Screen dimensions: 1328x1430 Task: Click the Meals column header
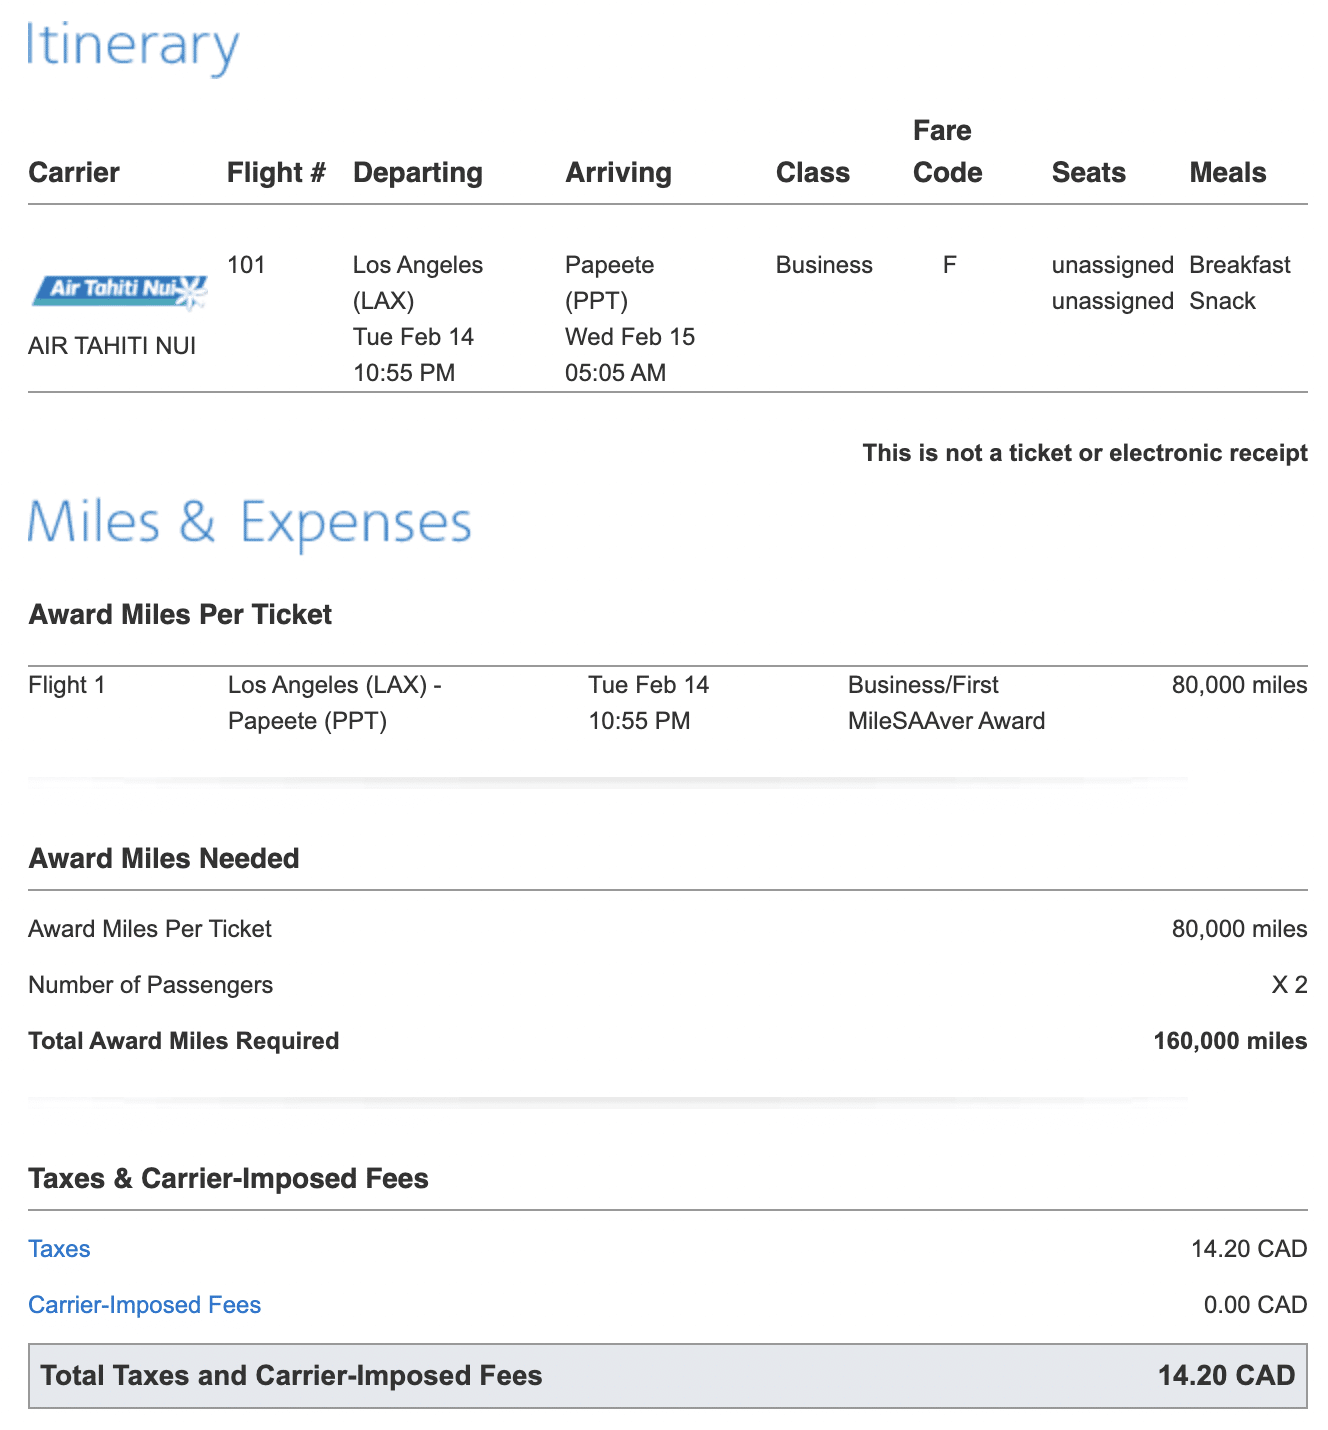click(1227, 173)
